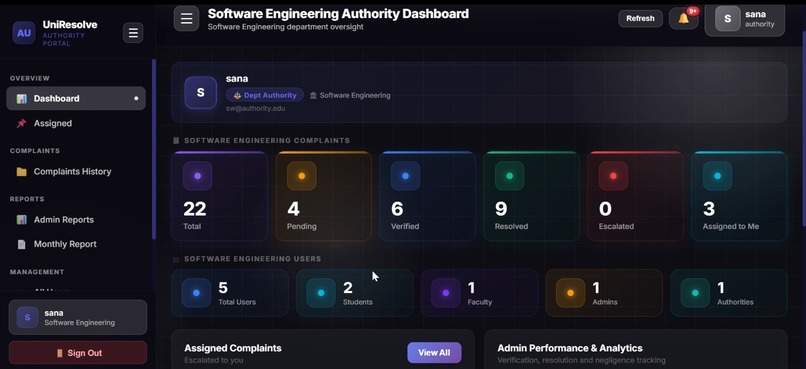Click the orange dot icon on Pending card
Screen dimensions: 806x369
302,176
